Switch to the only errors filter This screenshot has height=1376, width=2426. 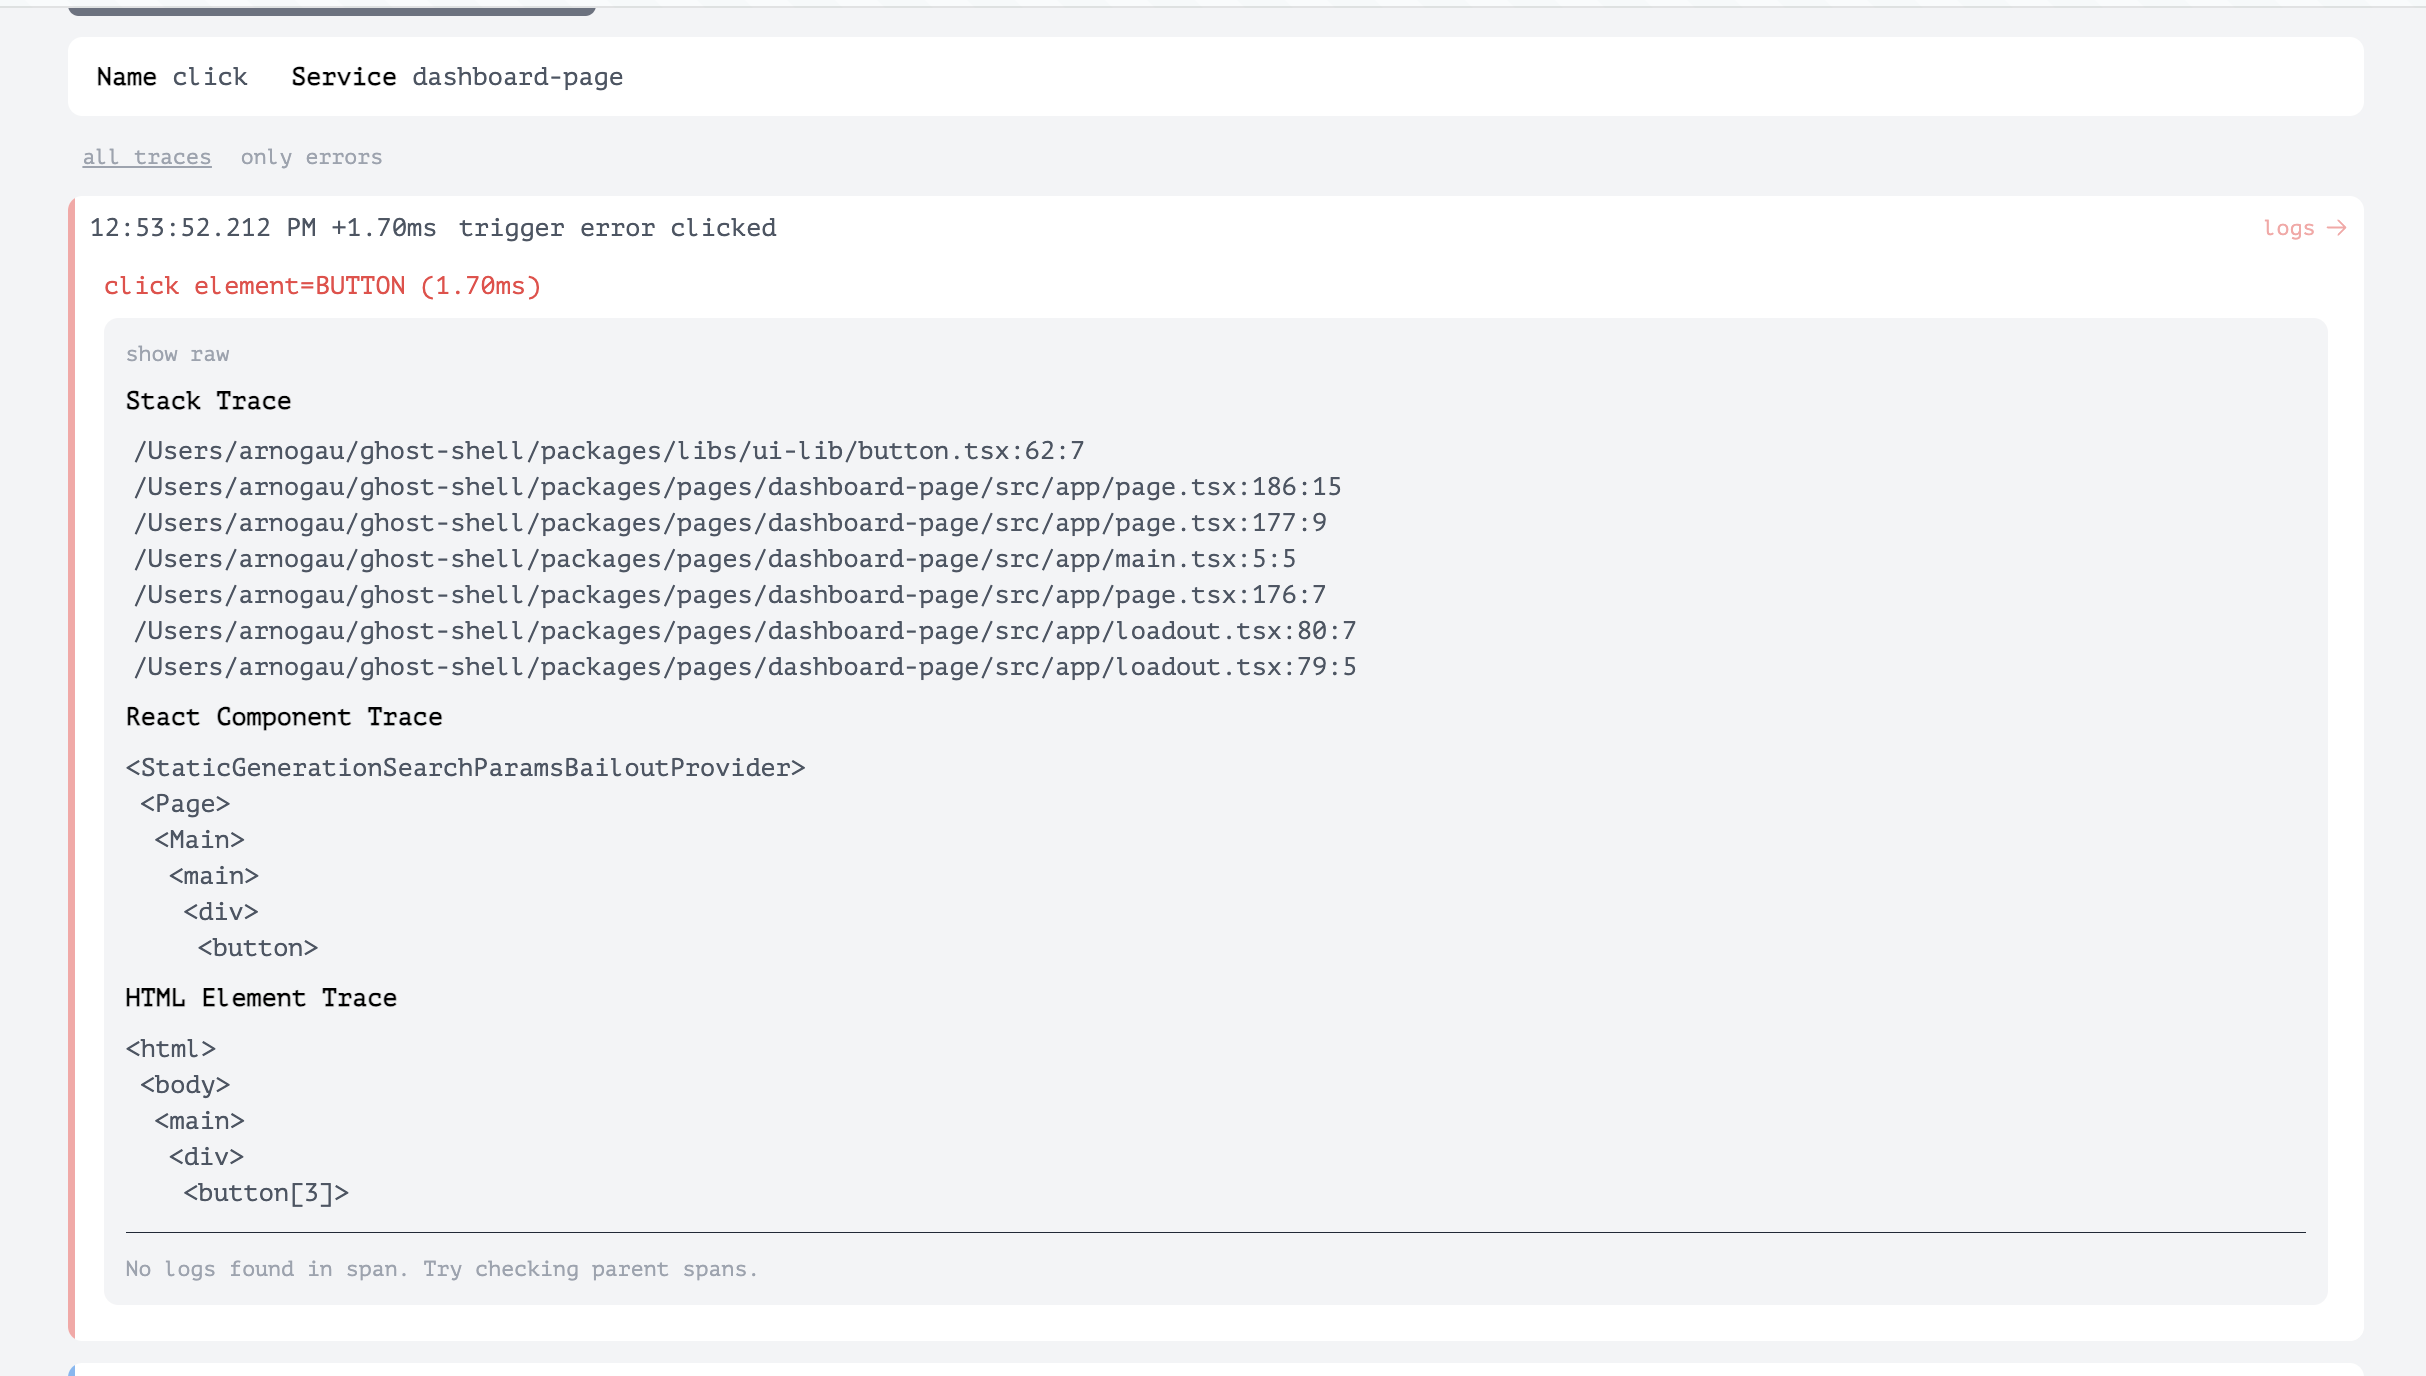point(311,157)
